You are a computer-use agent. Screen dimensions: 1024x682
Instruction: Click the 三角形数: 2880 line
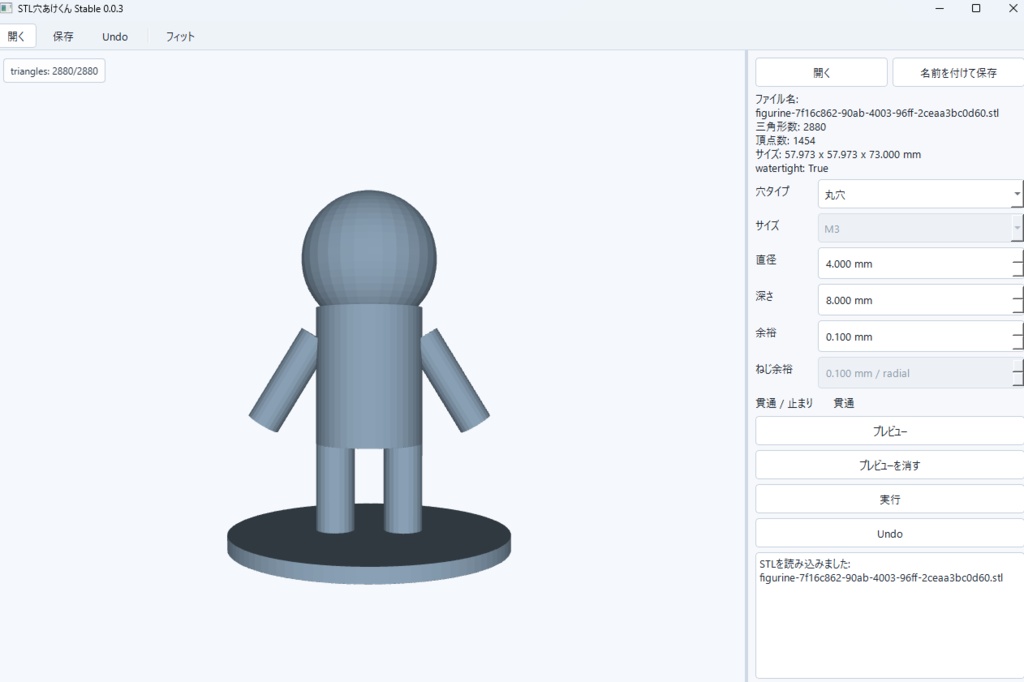(791, 127)
